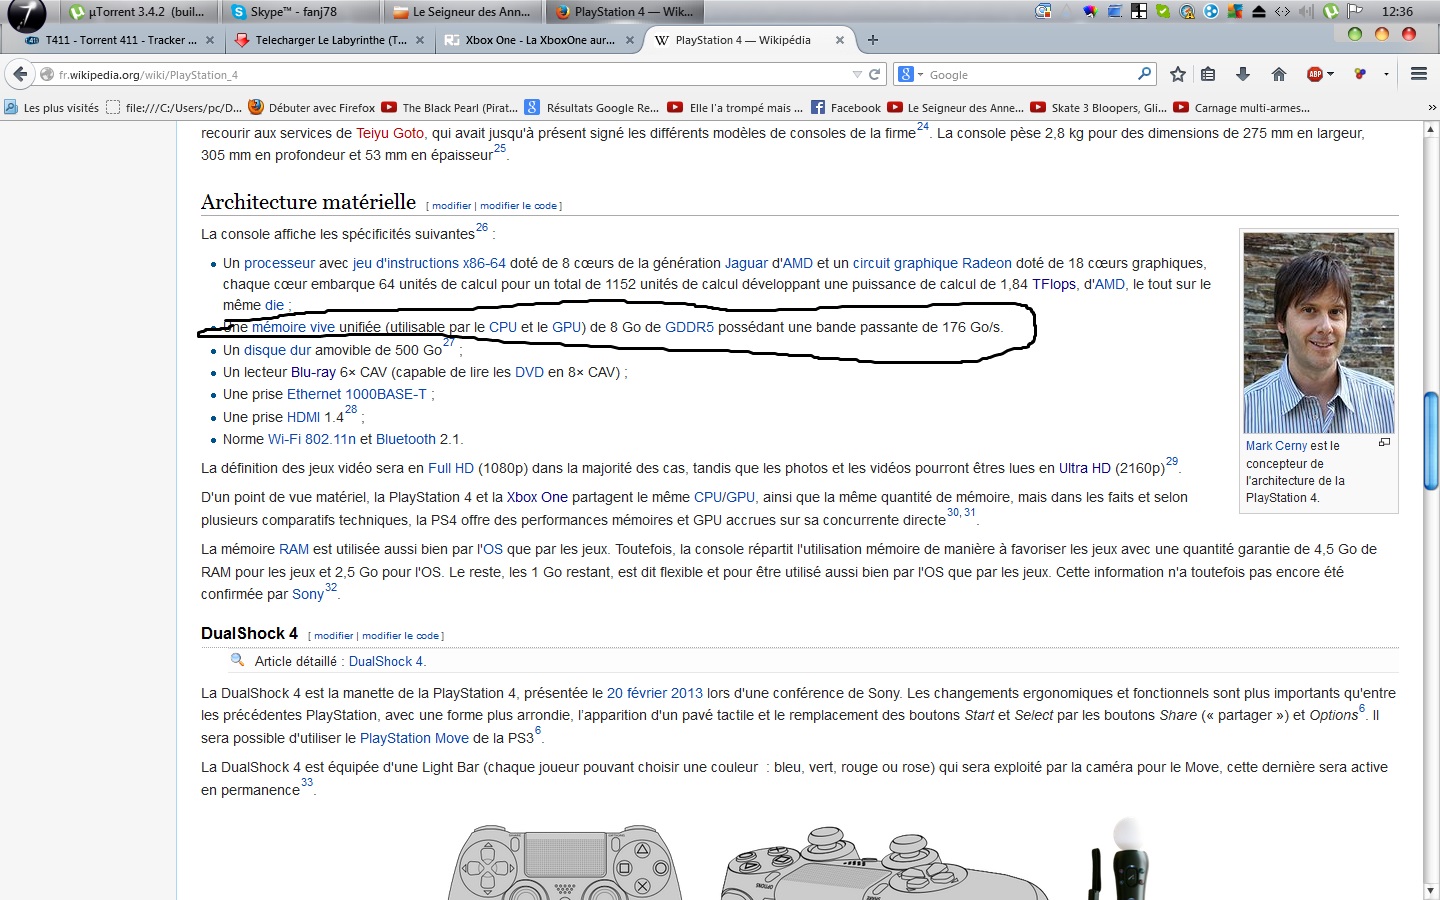Click the DualShock 4 front view drawing
Screen dimensions: 1440x900
565,862
